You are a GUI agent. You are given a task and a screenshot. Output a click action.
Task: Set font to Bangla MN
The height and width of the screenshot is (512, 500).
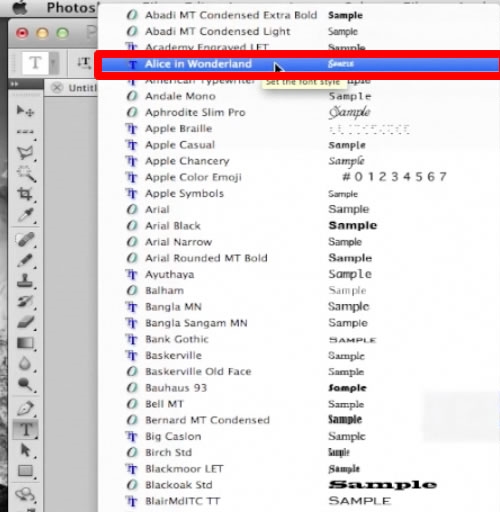173,307
